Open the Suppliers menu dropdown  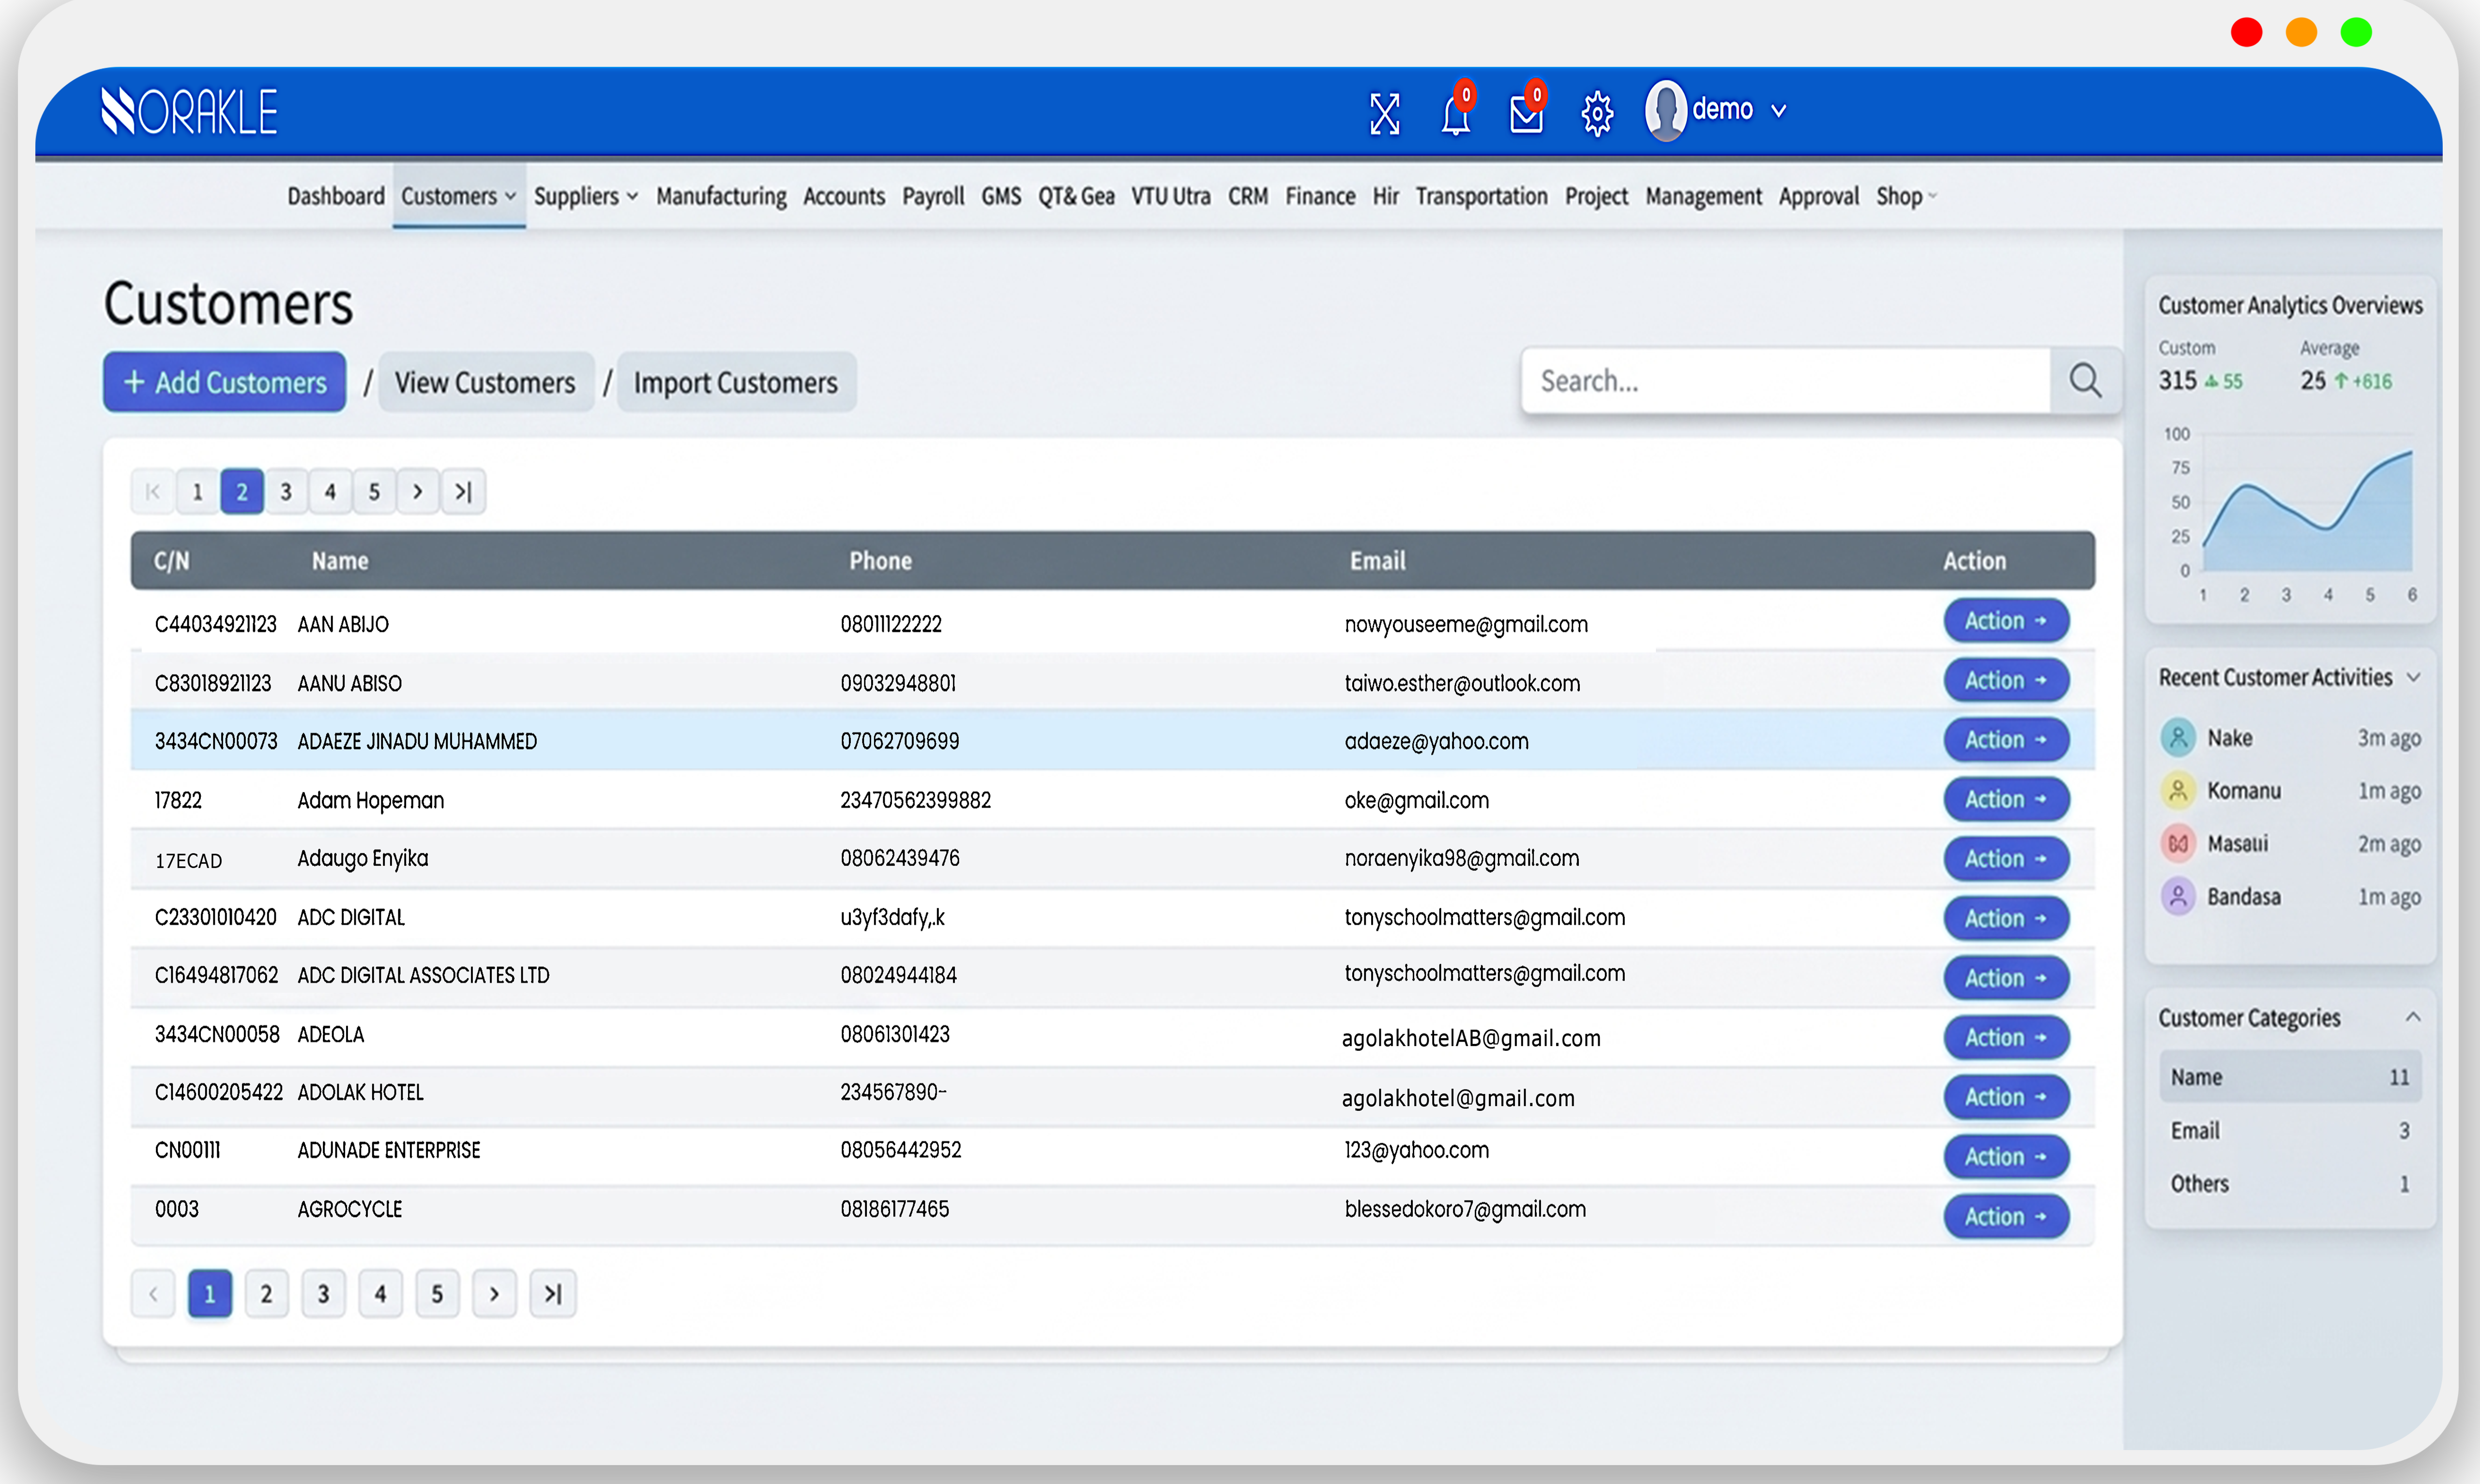585,196
